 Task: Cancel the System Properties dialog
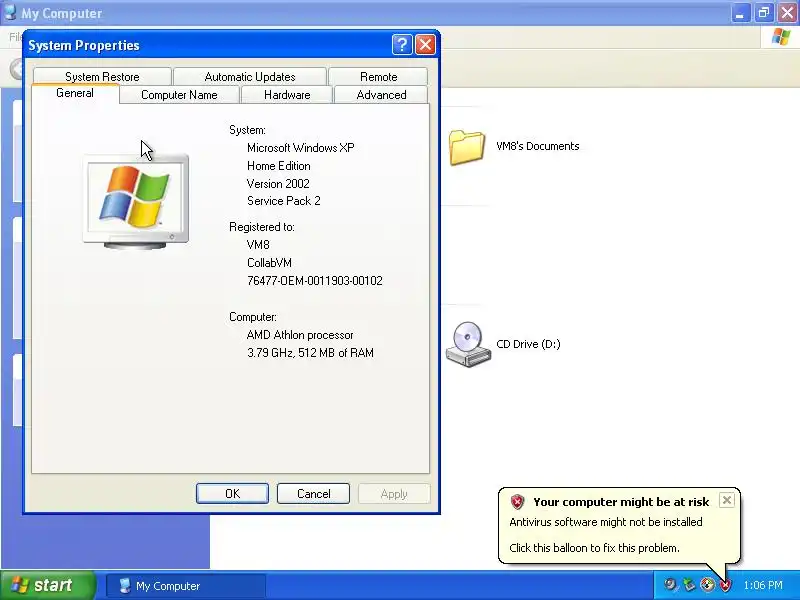pyautogui.click(x=313, y=493)
